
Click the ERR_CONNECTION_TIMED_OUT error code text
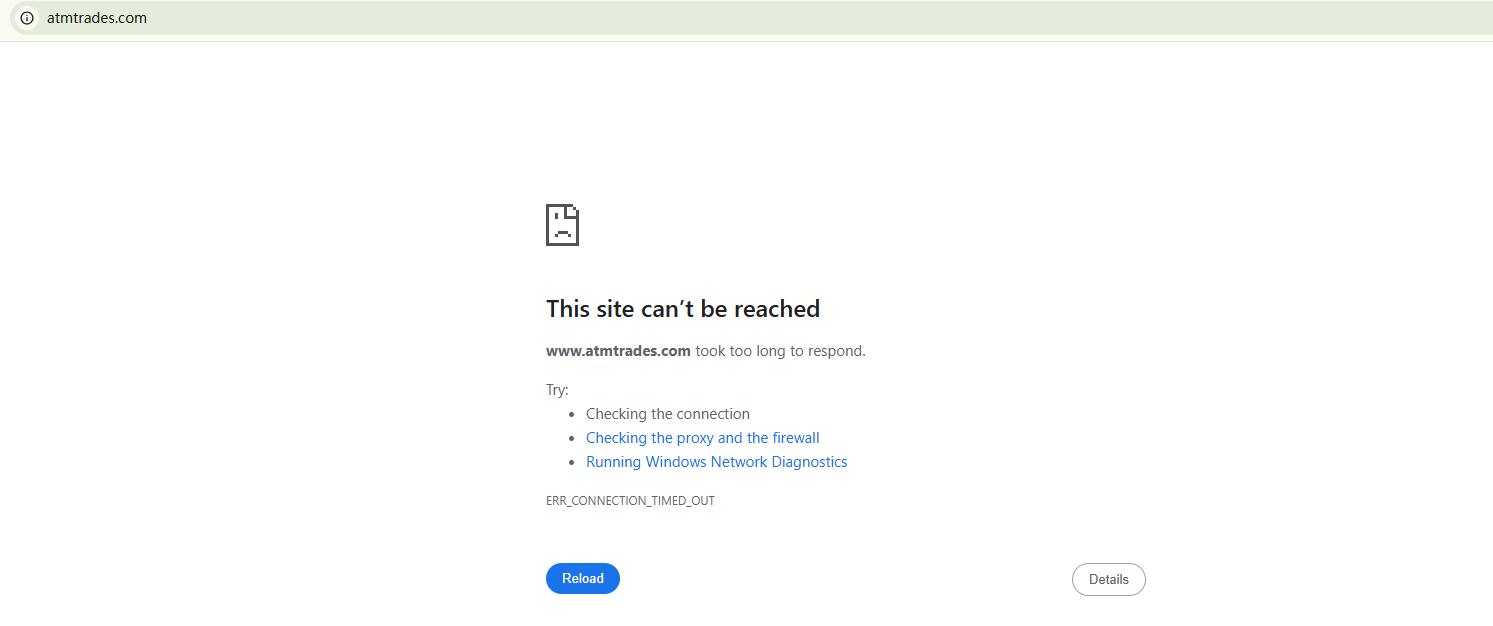pyautogui.click(x=630, y=501)
